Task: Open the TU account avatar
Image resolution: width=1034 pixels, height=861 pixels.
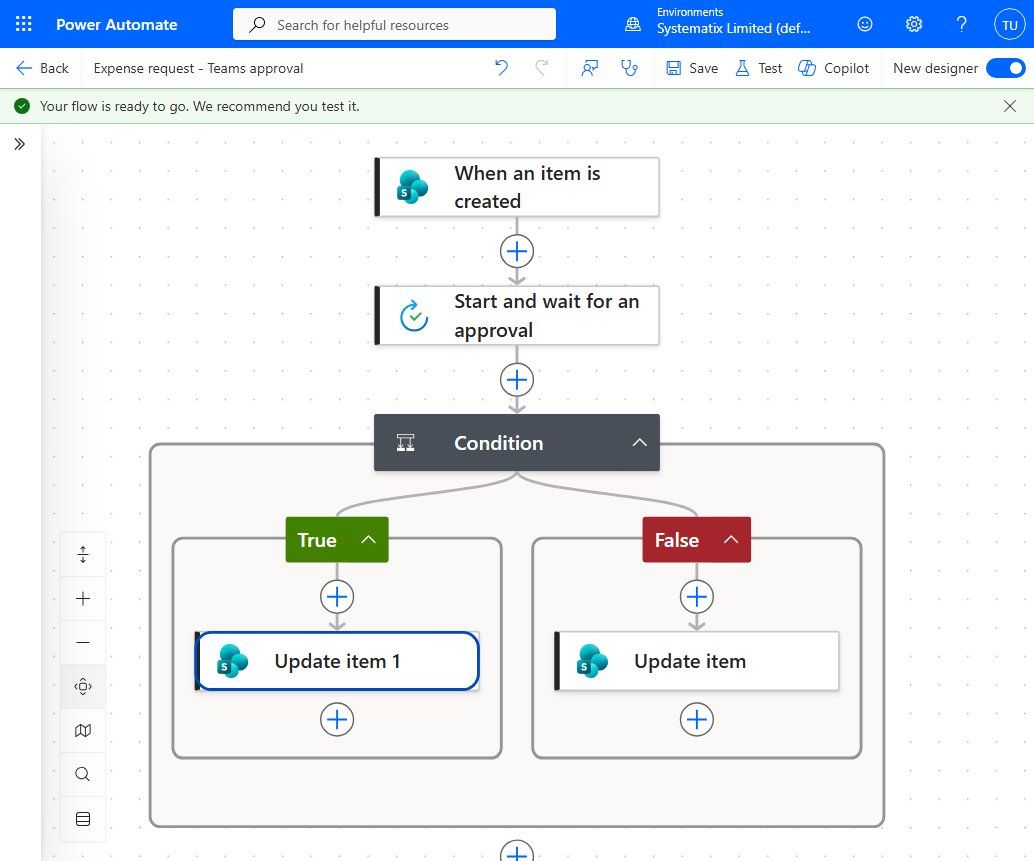Action: [1010, 25]
